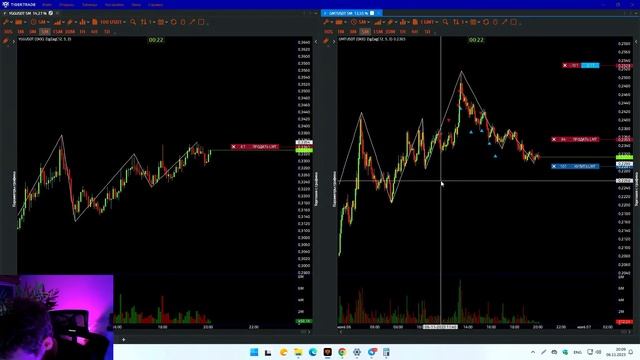Cancel the sell limit order on YGGUSDT chart
This screenshot has width=640, height=360.
click(x=233, y=147)
